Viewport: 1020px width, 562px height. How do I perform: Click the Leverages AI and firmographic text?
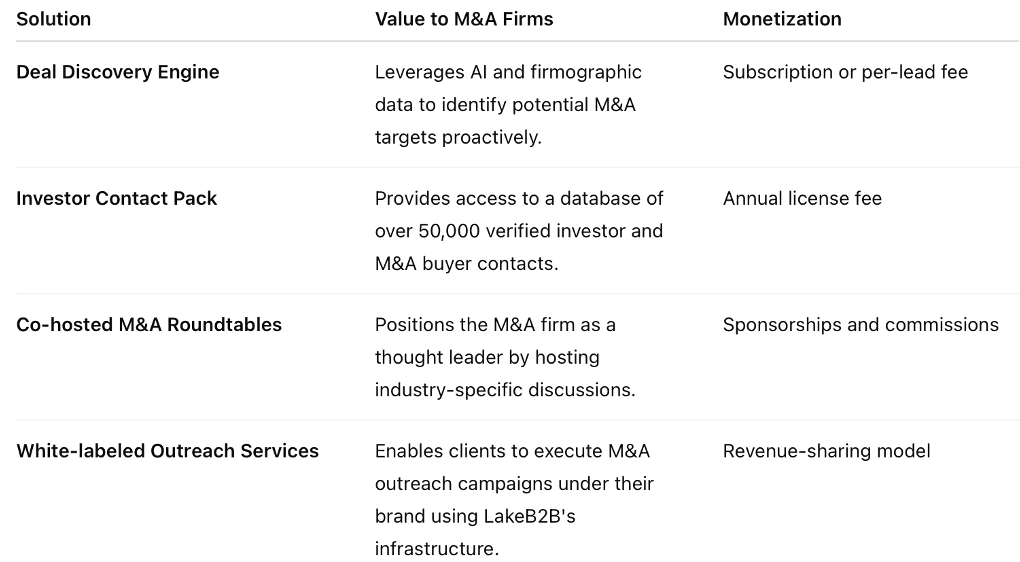508,72
